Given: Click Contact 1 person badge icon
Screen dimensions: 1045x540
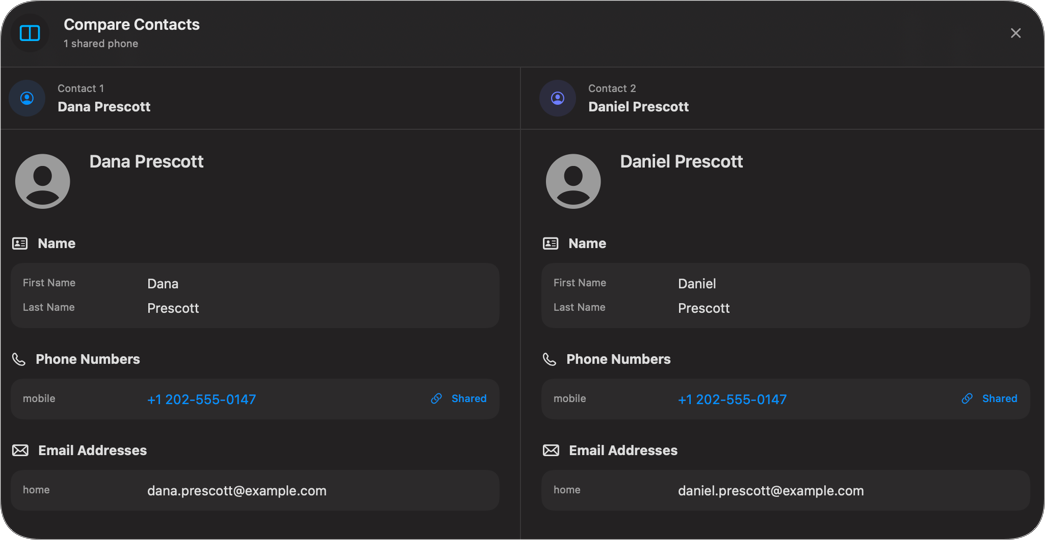Looking at the screenshot, I should (x=27, y=99).
